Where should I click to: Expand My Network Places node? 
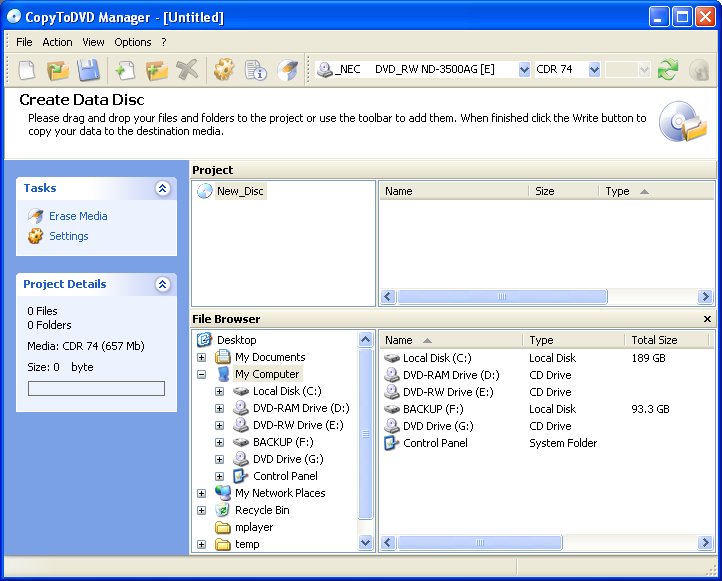coord(201,493)
